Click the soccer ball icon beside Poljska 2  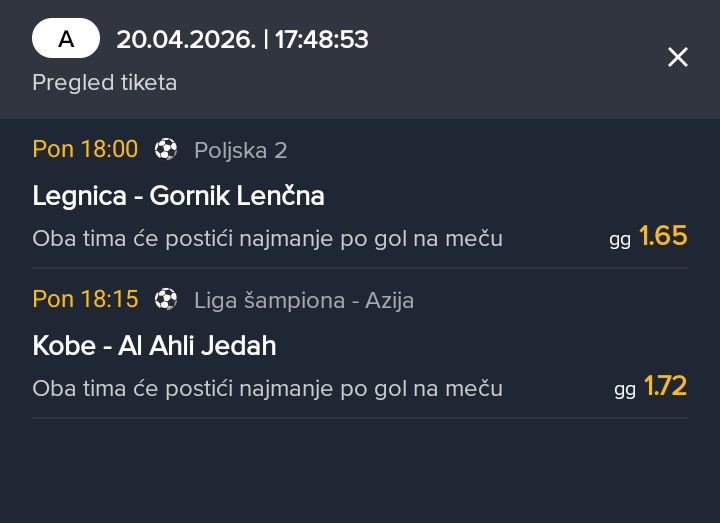[x=166, y=150]
